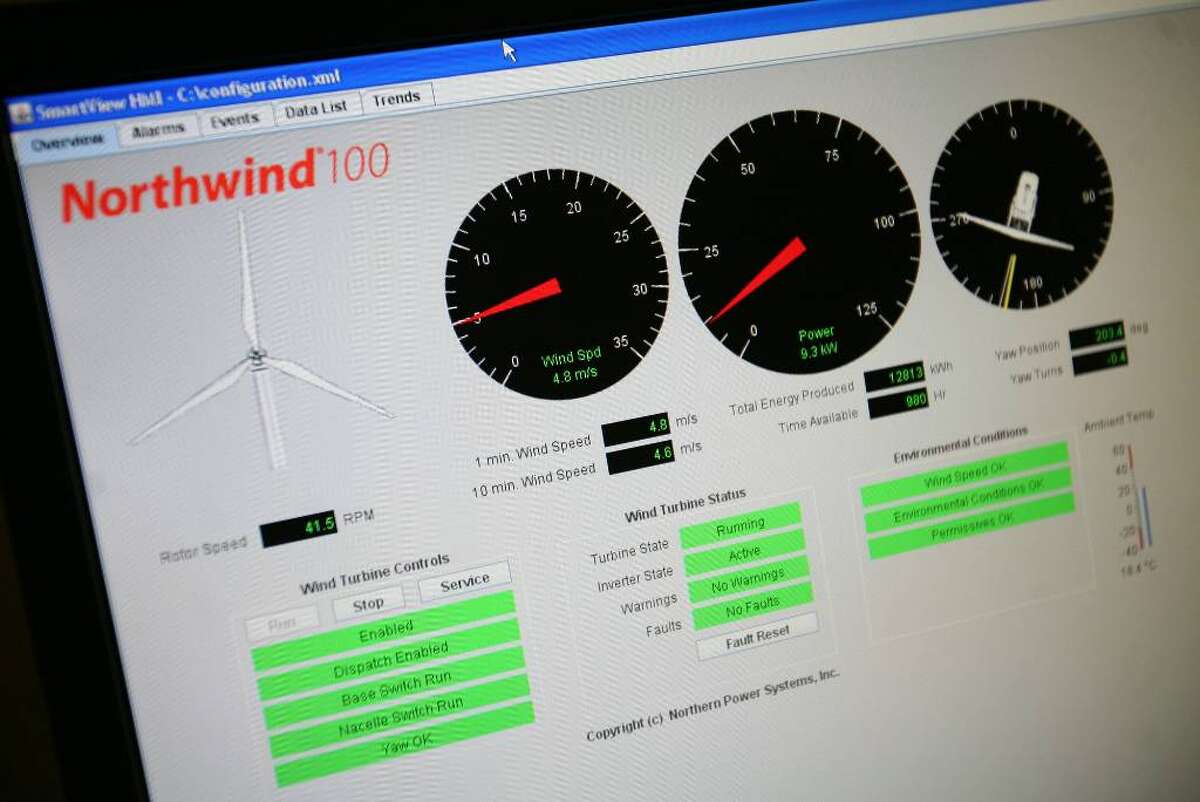The height and width of the screenshot is (802, 1200).
Task: Open the Trends tab
Action: [397, 97]
